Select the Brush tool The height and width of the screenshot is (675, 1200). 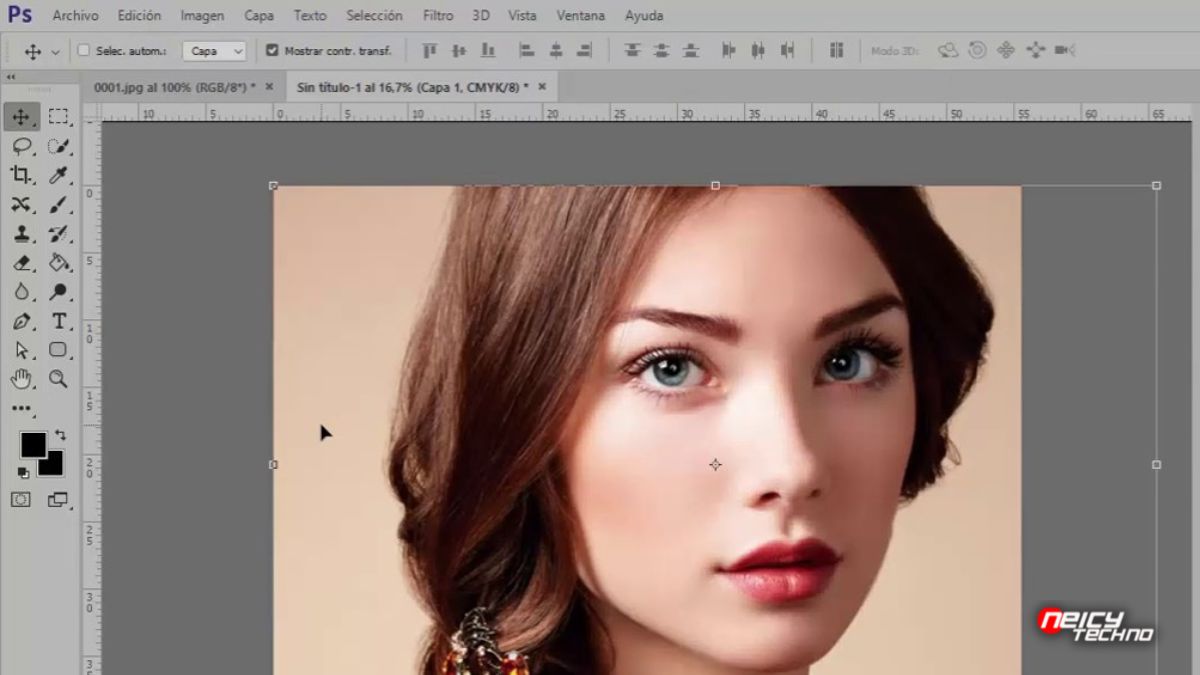click(x=59, y=205)
